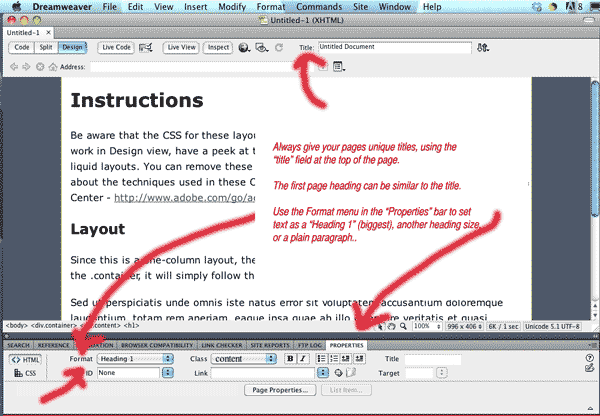Switch Properties to CSS mode
This screenshot has width=600, height=416.
[x=25, y=373]
